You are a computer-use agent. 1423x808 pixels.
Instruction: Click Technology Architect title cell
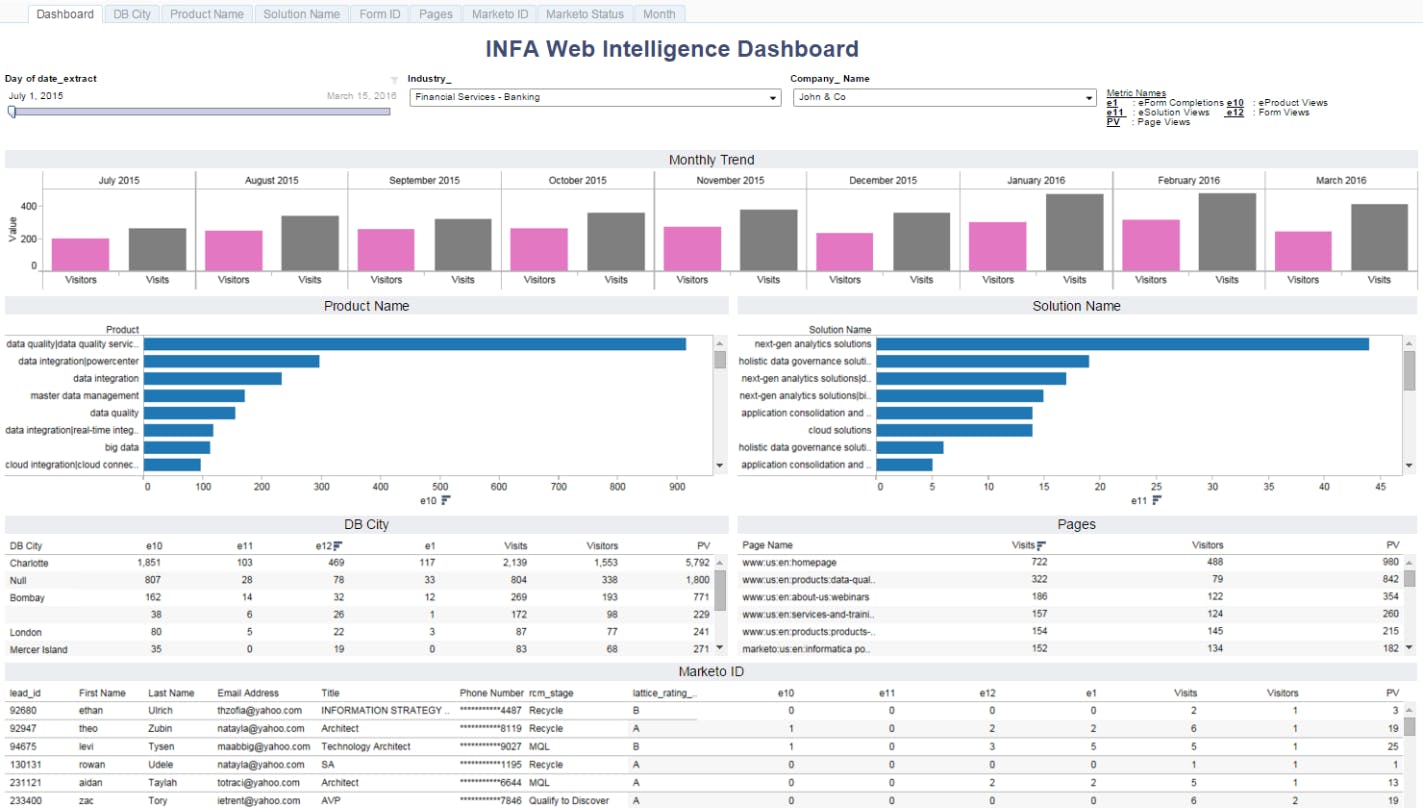coord(366,747)
